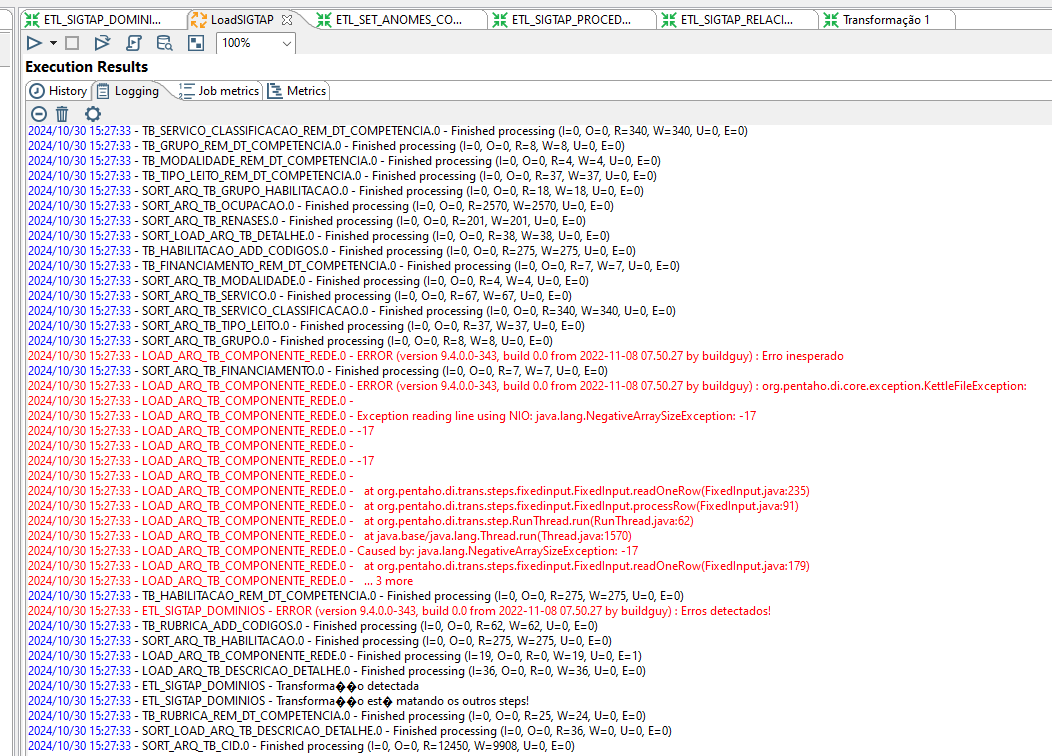Select the TB_HABILITACAO_REM_DT_COMPETENCIA.0 log line
1052x756 pixels.
[356, 596]
